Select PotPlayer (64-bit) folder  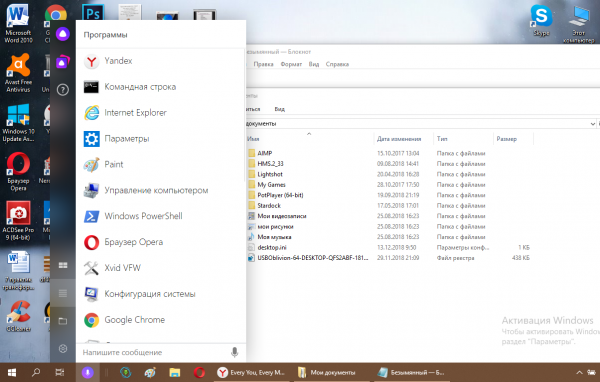coord(280,195)
